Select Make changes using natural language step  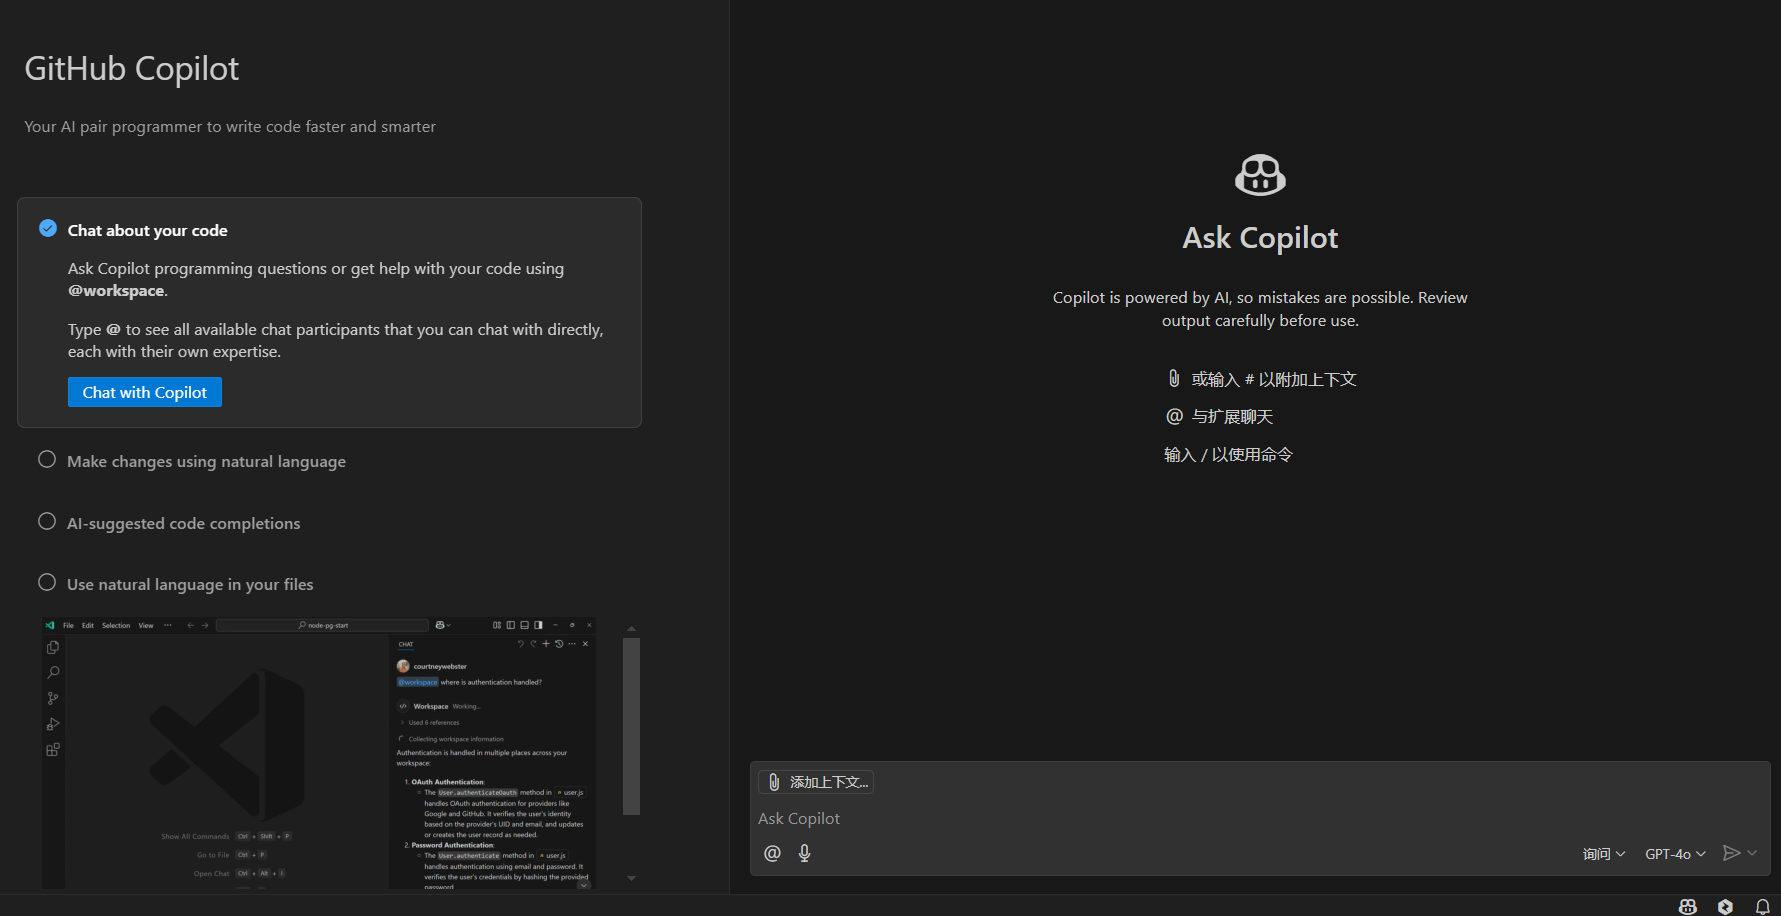[x=206, y=461]
